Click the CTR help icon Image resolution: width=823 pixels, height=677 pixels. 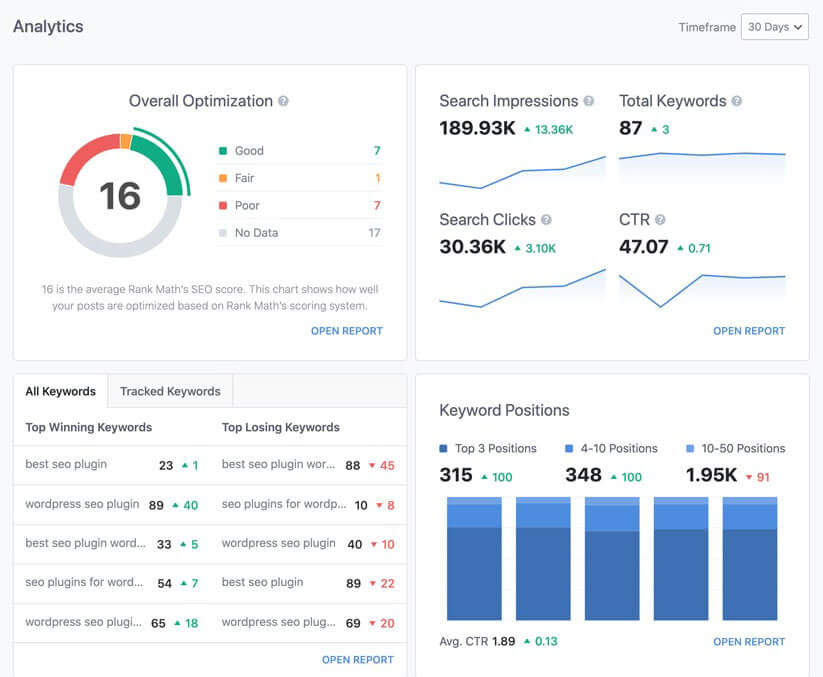[660, 220]
